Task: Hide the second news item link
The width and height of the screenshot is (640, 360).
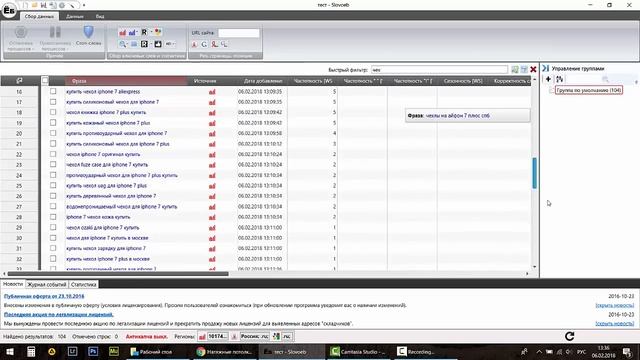Action: coord(615,323)
